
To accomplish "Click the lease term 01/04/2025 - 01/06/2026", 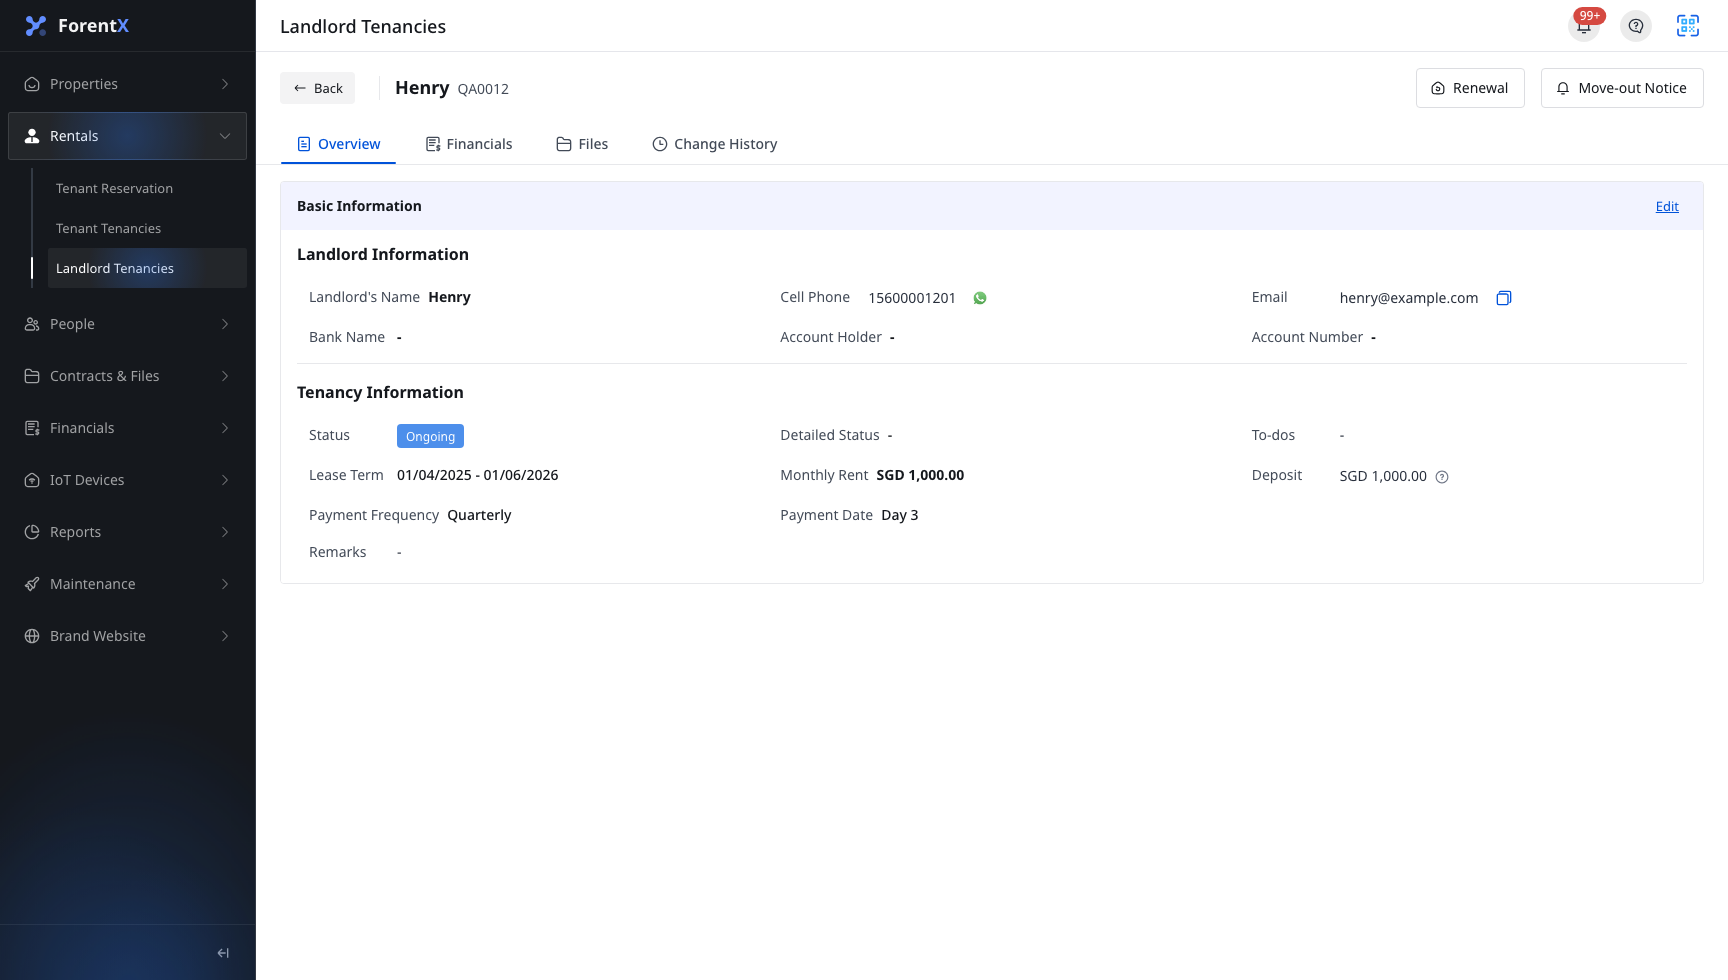I will (478, 475).
